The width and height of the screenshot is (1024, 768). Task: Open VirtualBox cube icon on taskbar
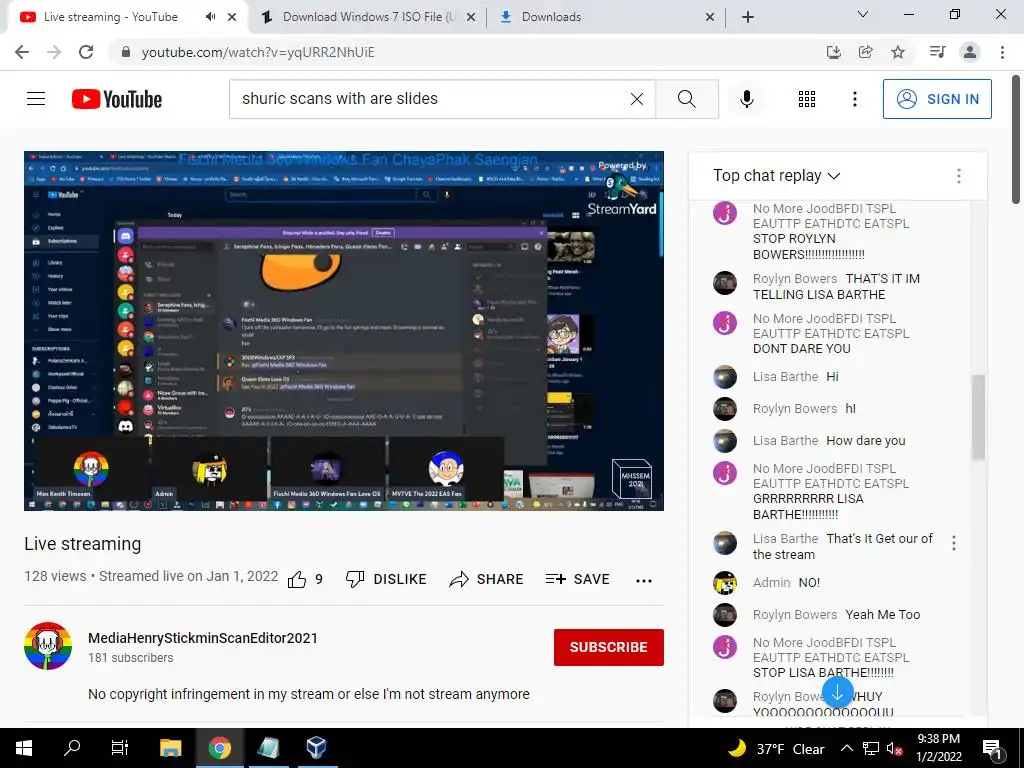point(316,748)
